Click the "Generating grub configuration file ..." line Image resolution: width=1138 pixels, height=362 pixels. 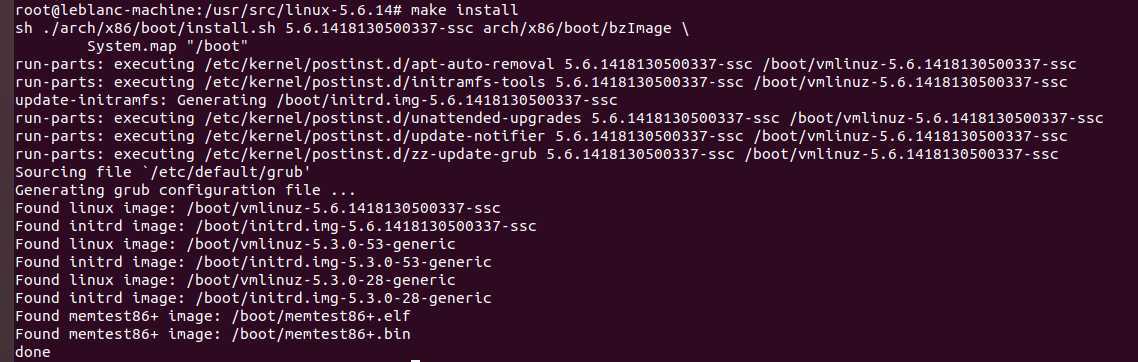(185, 190)
